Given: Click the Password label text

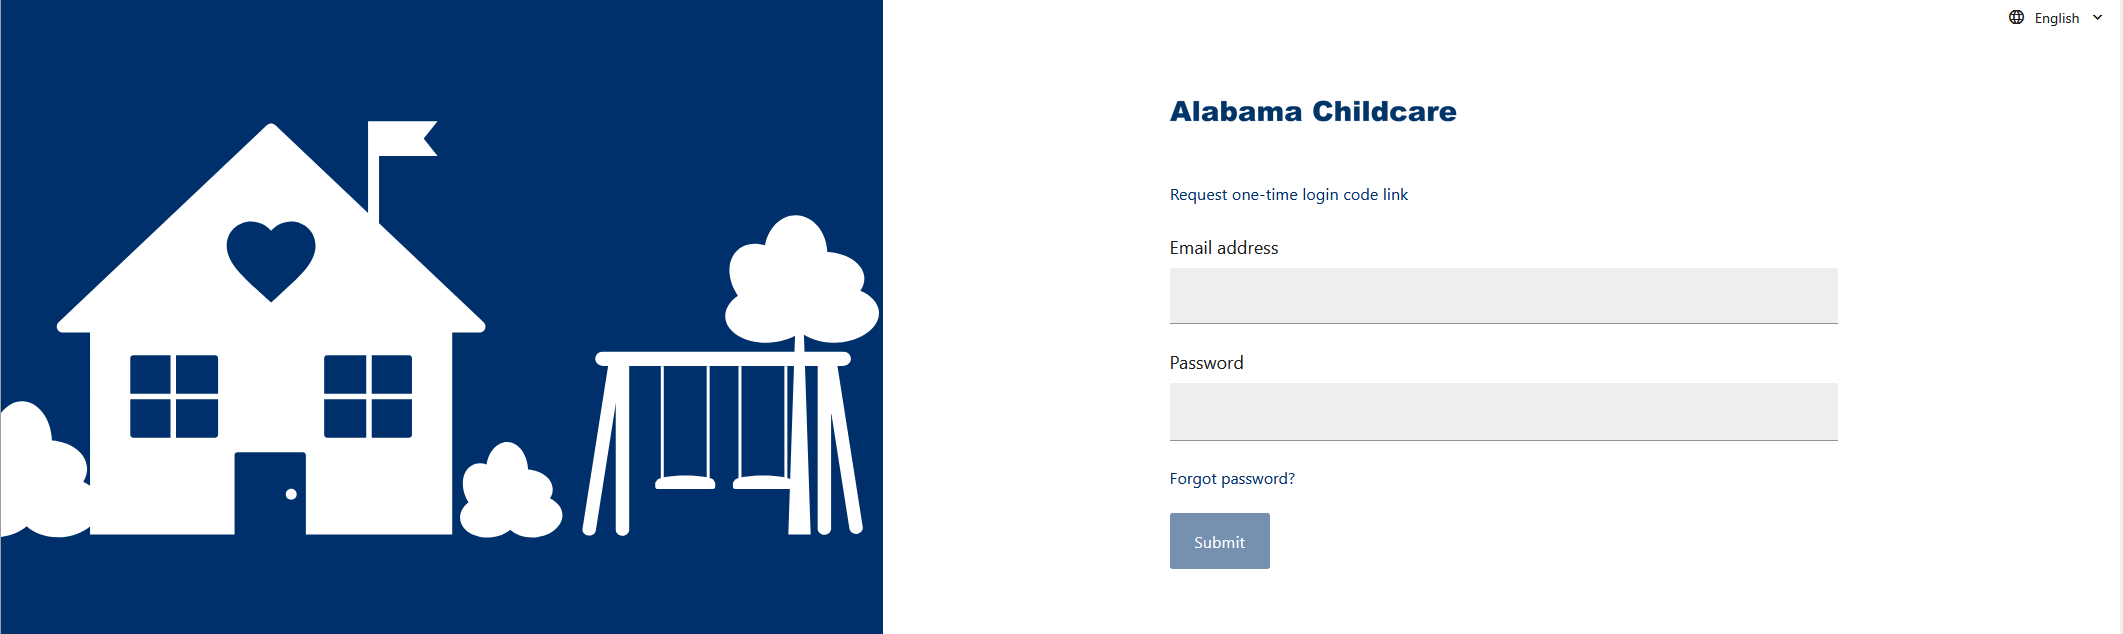Looking at the screenshot, I should tap(1206, 362).
